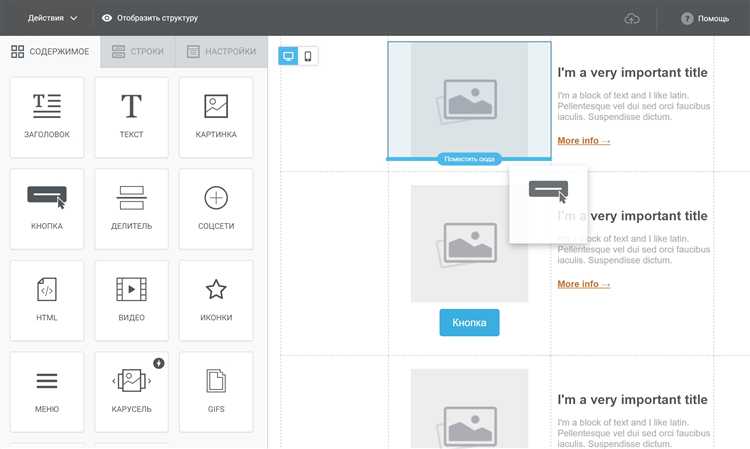Select the Текст content block
Image resolution: width=750 pixels, height=449 pixels.
tap(132, 118)
